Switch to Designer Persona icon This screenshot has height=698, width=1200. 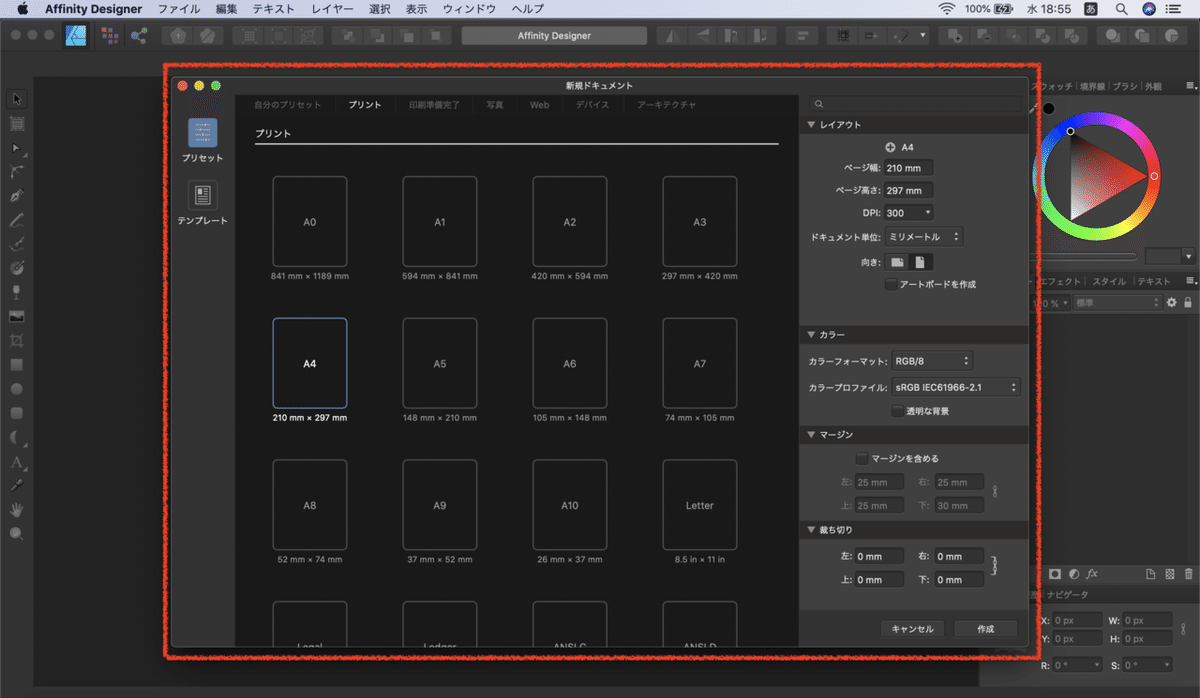click(x=76, y=35)
